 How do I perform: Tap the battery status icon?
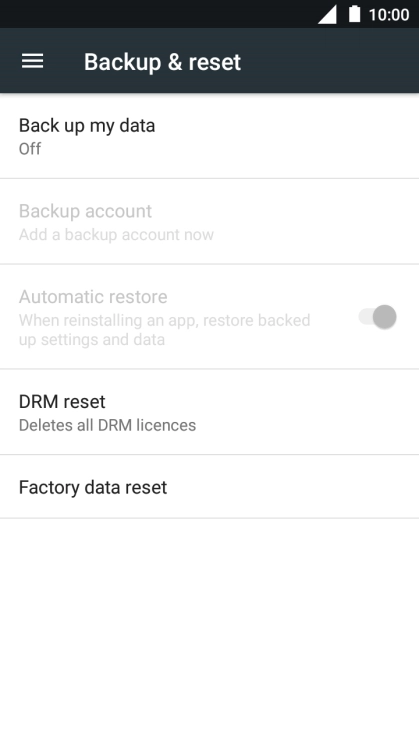(x=354, y=14)
